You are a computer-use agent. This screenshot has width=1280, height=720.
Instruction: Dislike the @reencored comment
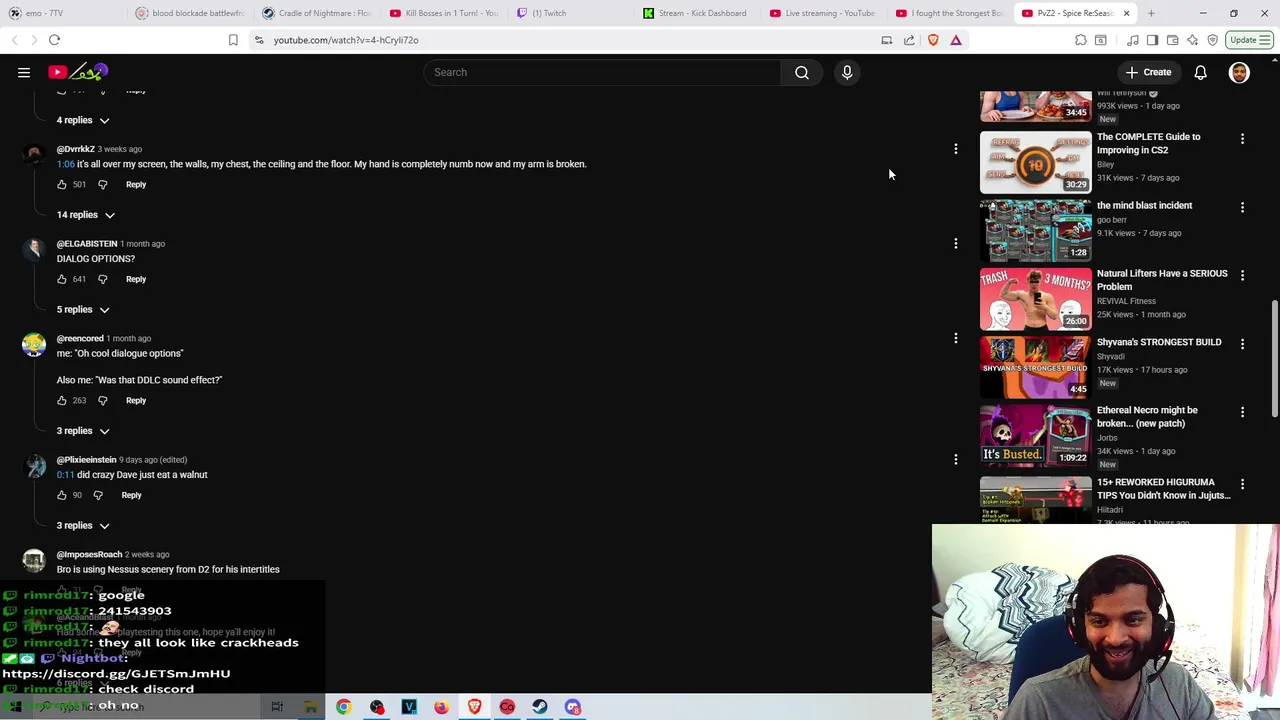(102, 400)
